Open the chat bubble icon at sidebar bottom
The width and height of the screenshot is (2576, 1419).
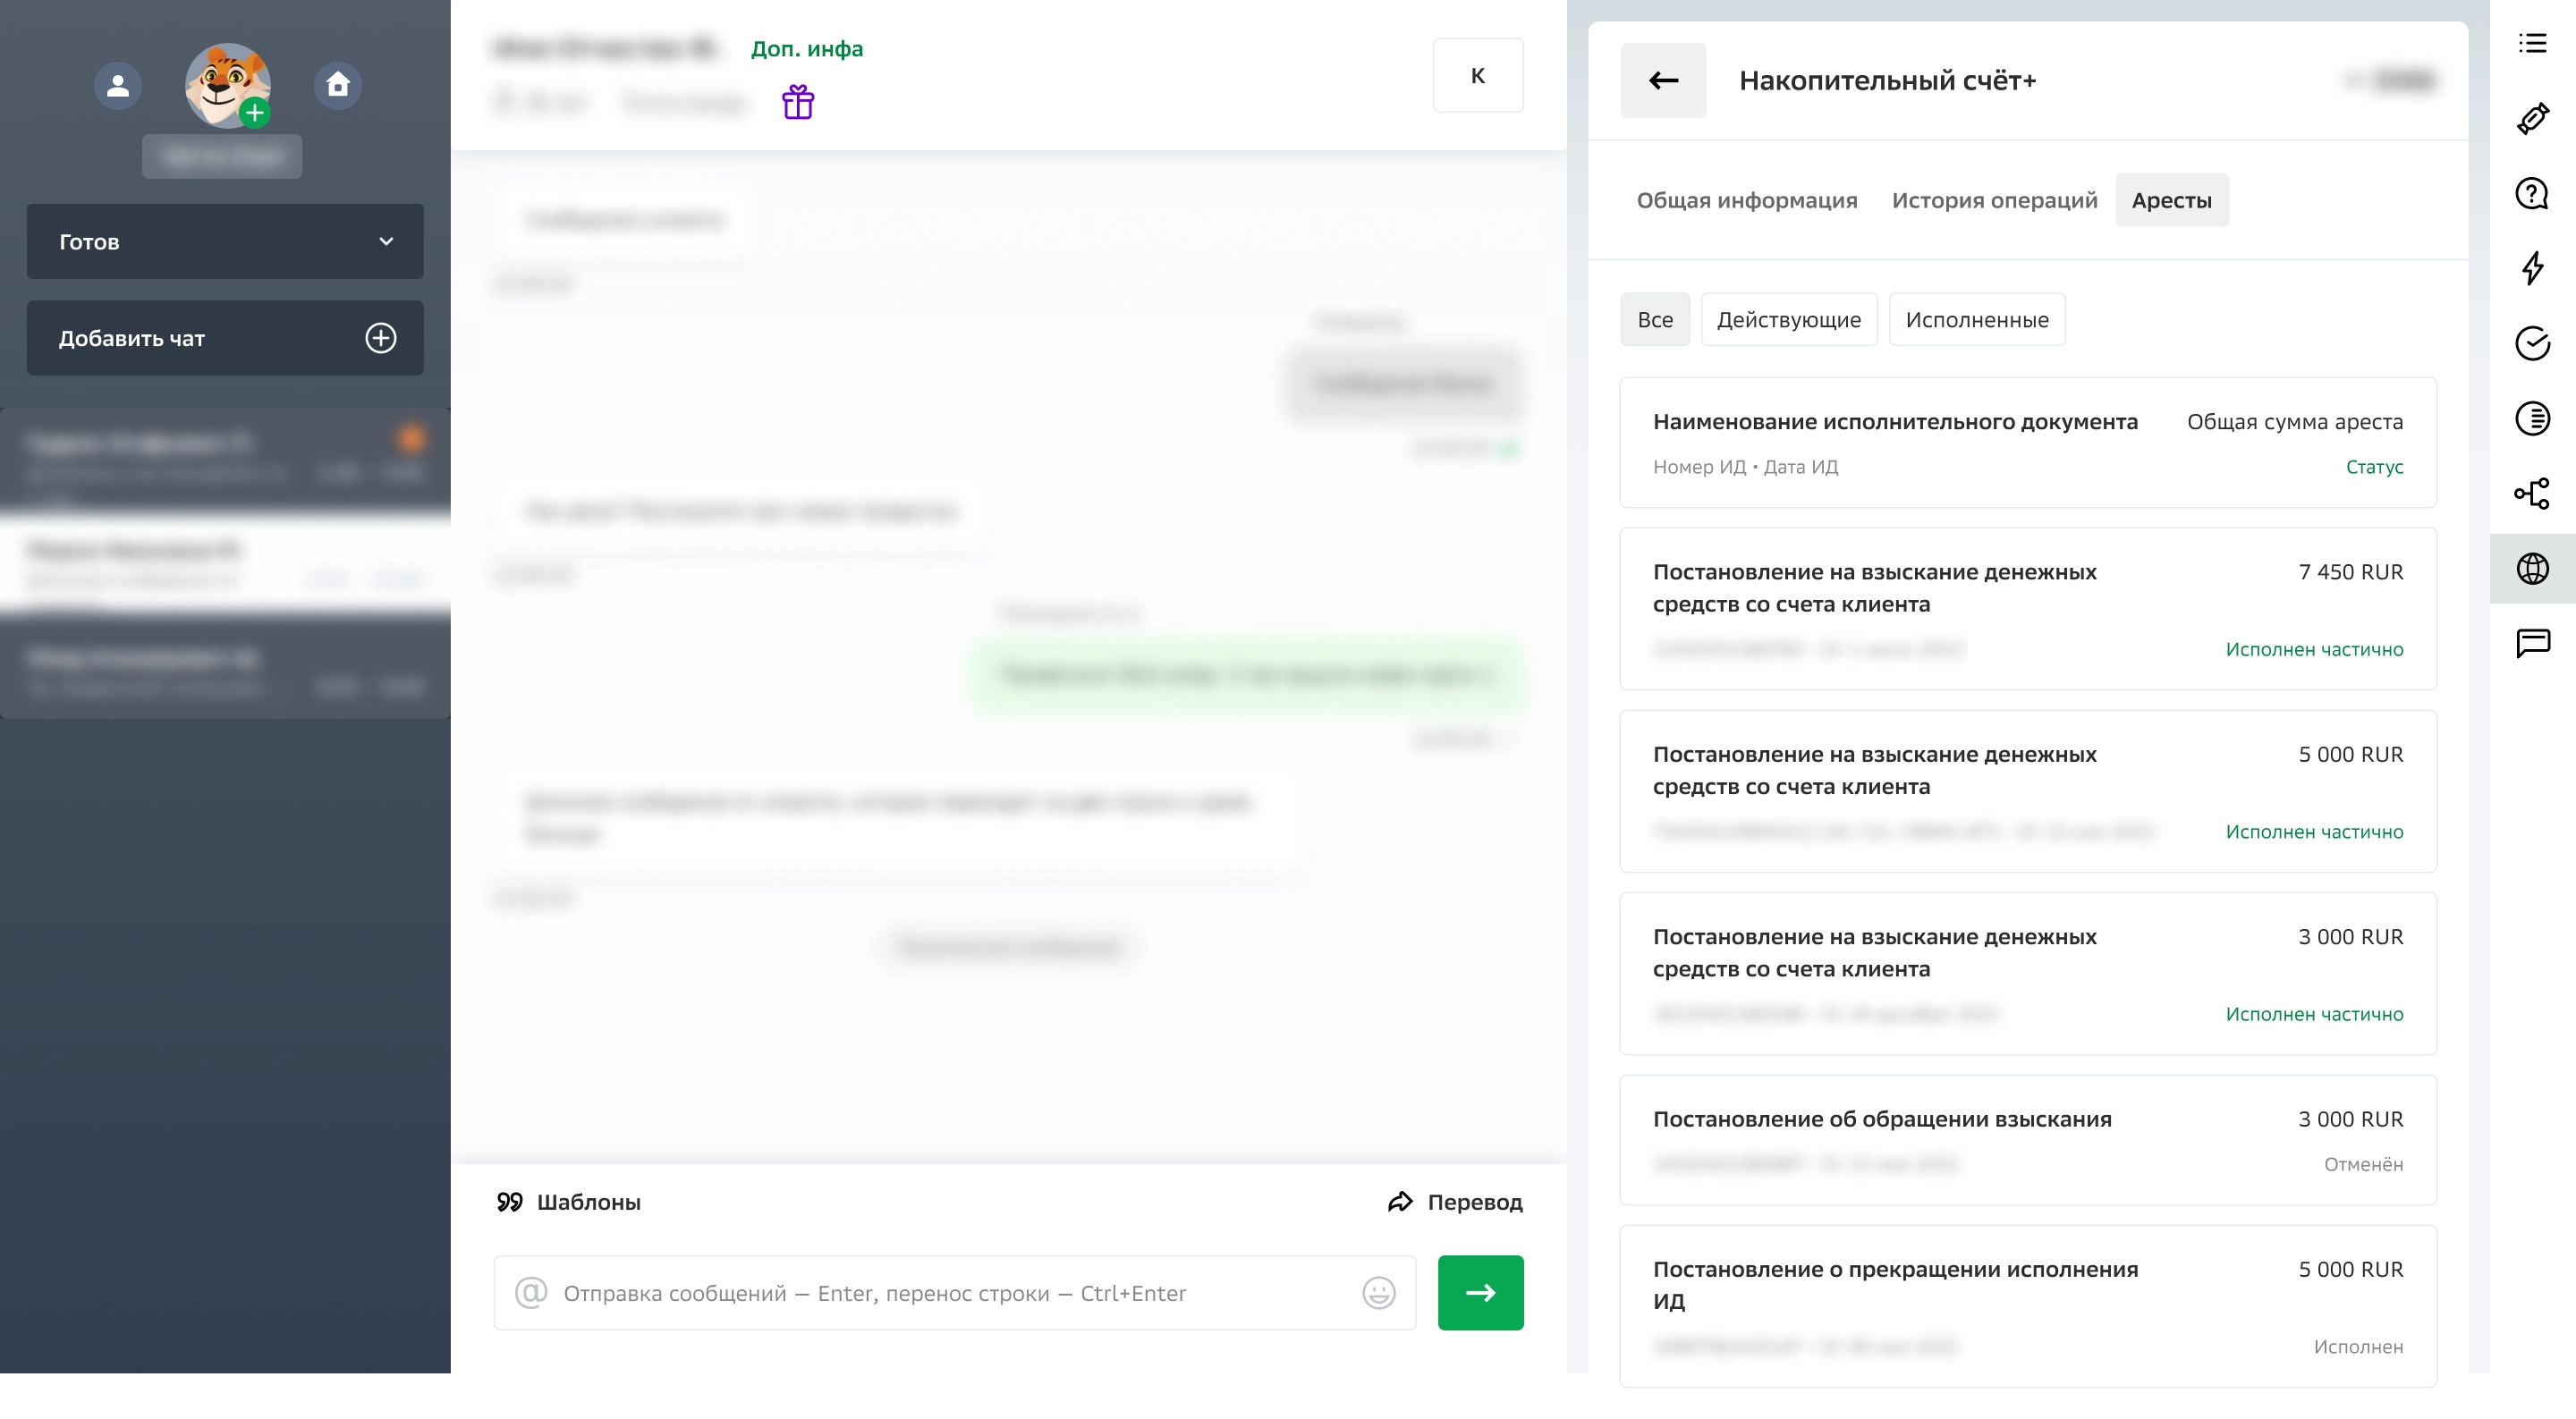pos(2533,644)
